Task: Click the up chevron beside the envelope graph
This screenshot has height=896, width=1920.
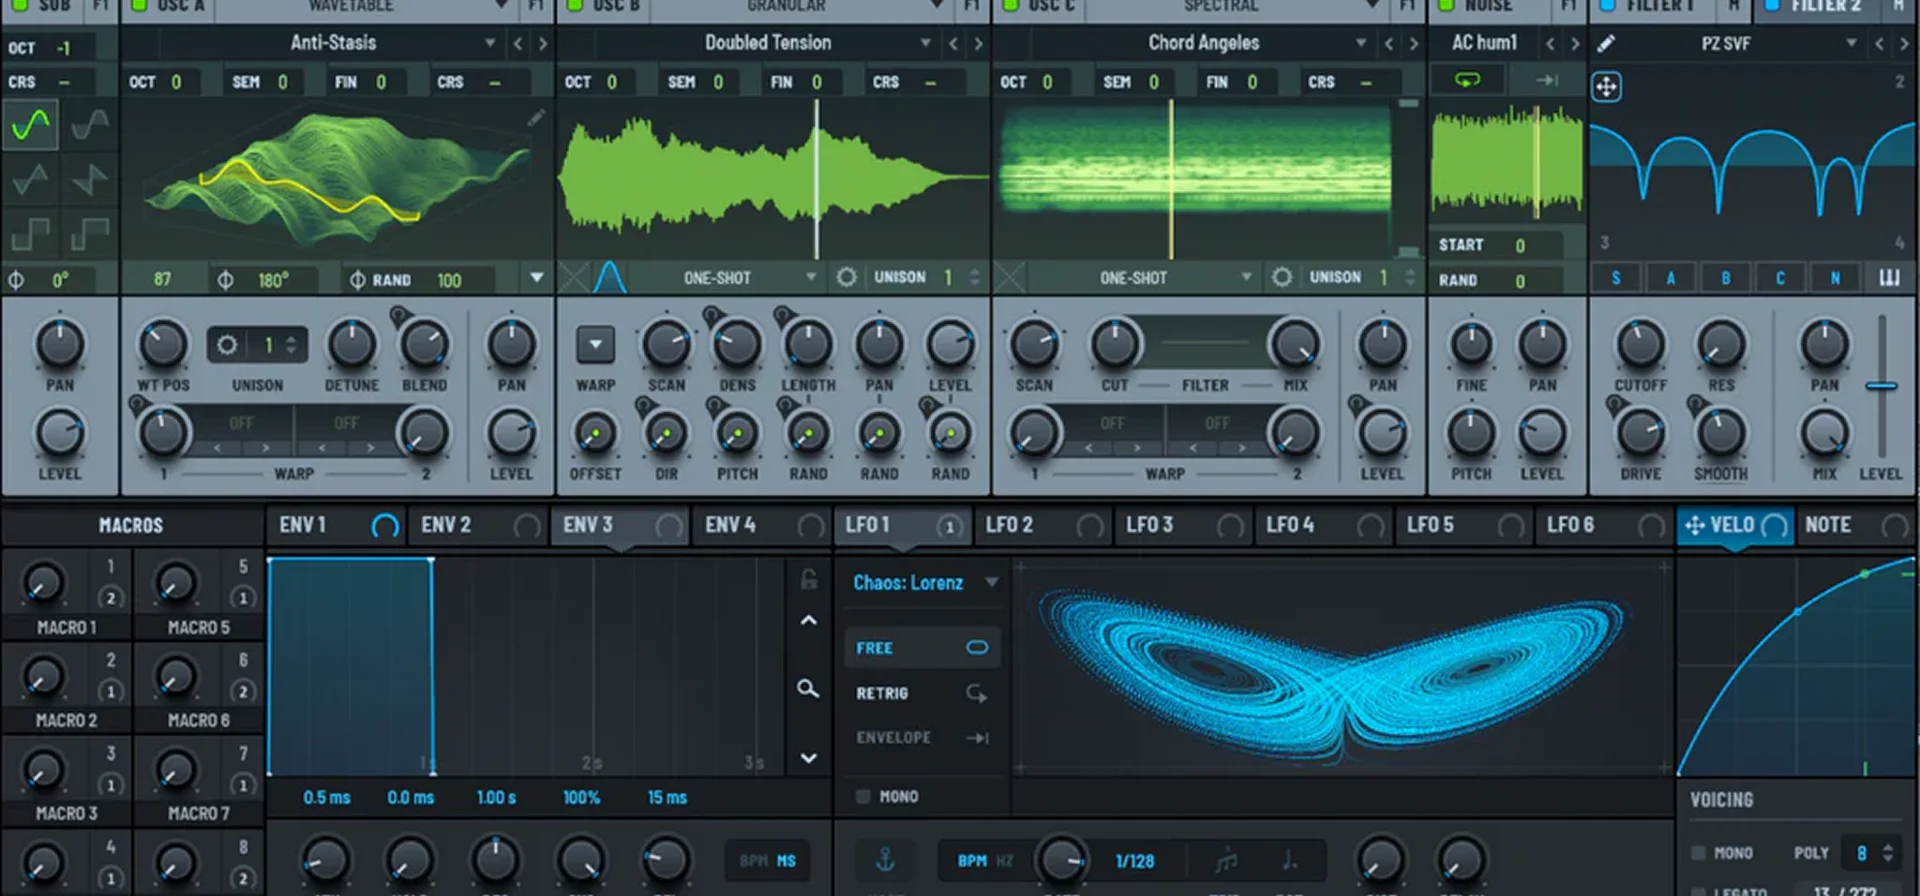Action: point(809,621)
